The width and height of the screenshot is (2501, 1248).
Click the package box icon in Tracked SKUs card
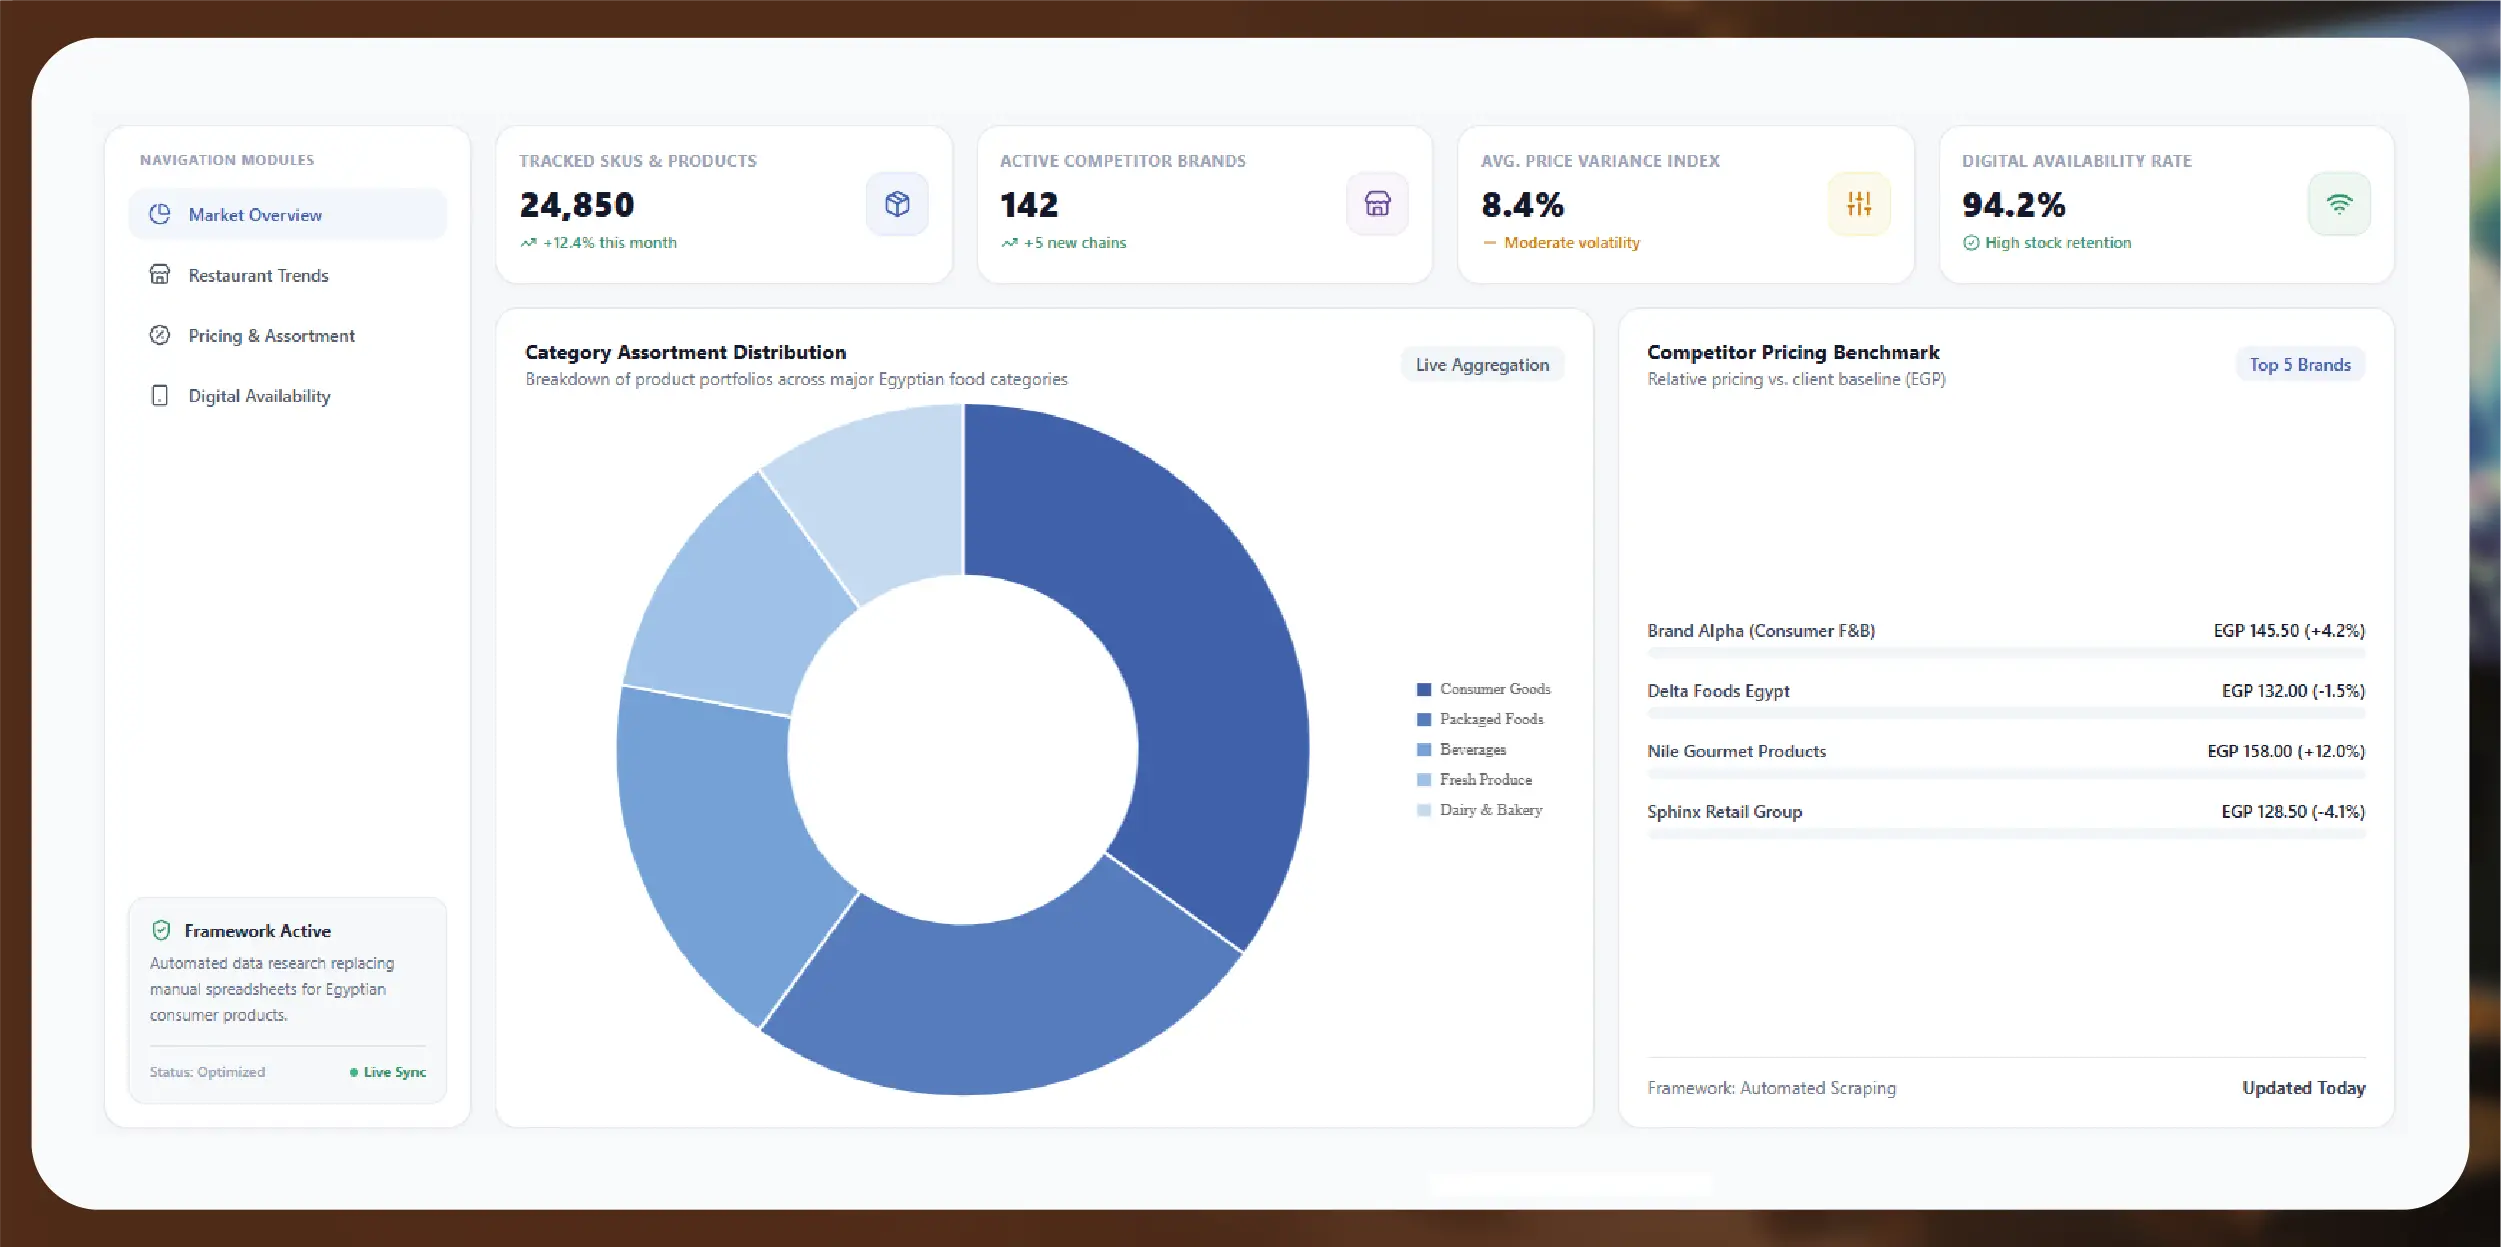(897, 204)
